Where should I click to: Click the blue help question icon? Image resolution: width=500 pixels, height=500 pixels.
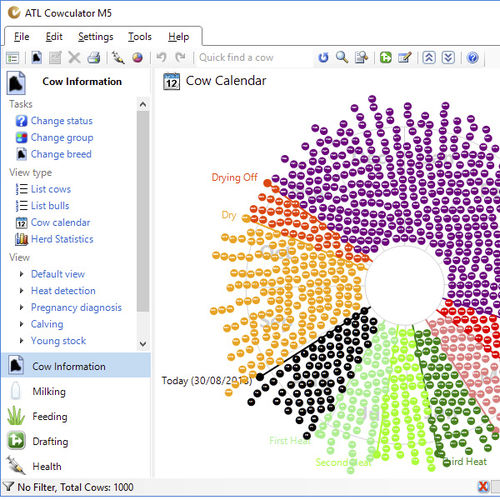(x=473, y=58)
